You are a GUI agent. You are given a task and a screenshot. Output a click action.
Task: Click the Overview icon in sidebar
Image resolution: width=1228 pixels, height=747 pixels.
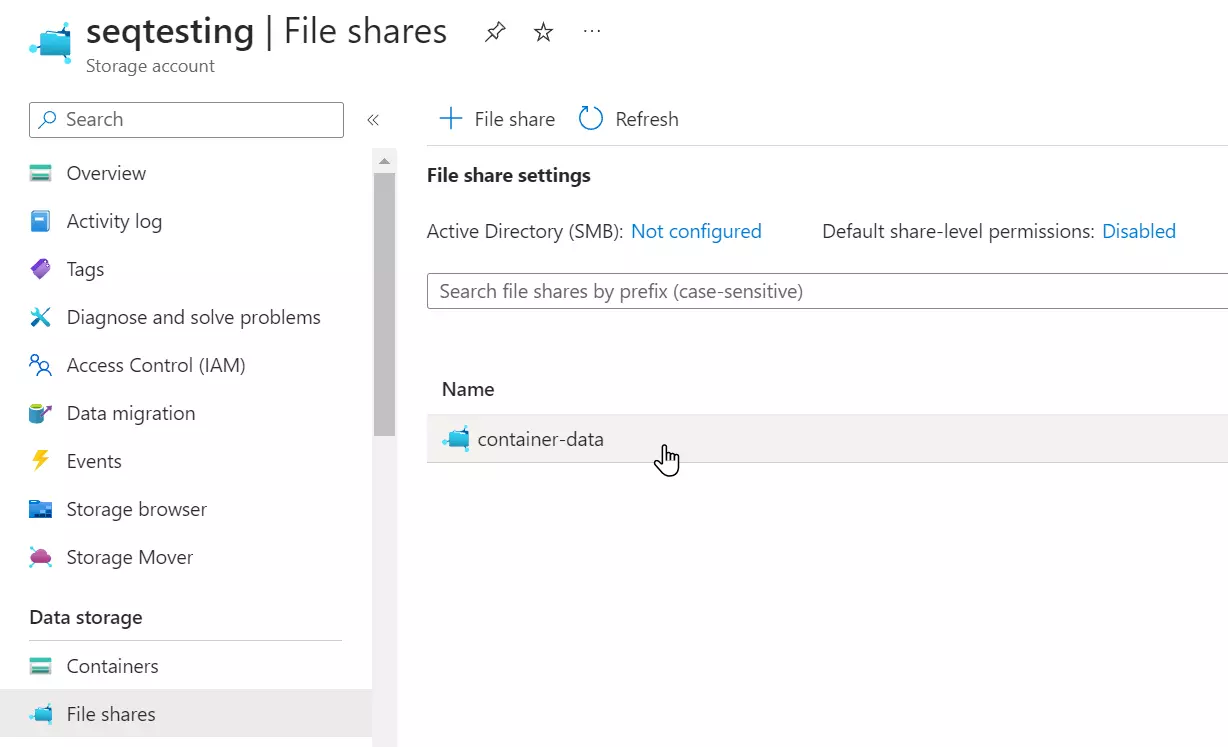click(40, 174)
